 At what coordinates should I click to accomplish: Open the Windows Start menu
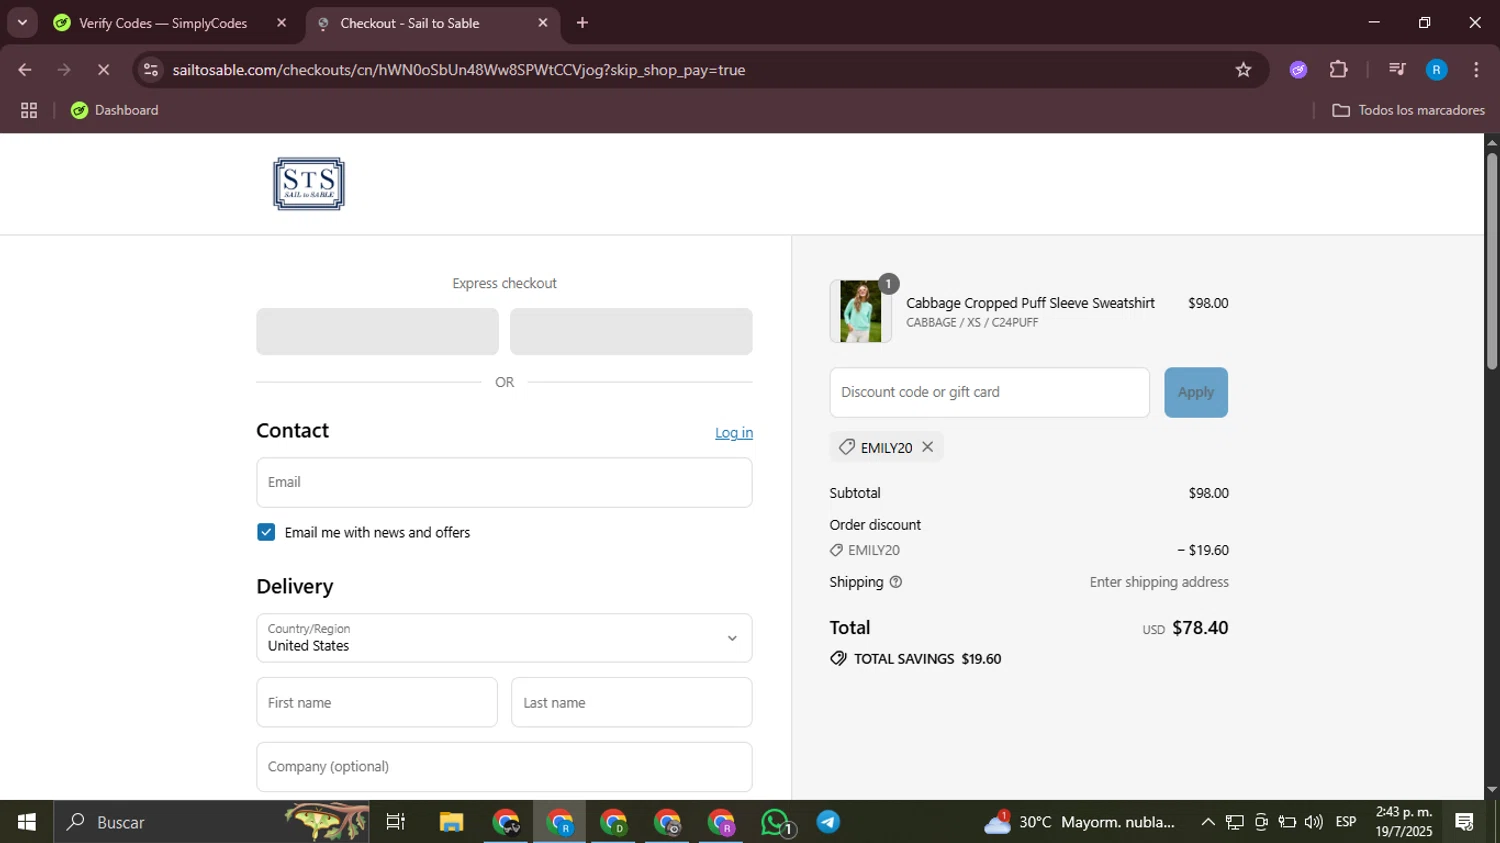(x=27, y=822)
